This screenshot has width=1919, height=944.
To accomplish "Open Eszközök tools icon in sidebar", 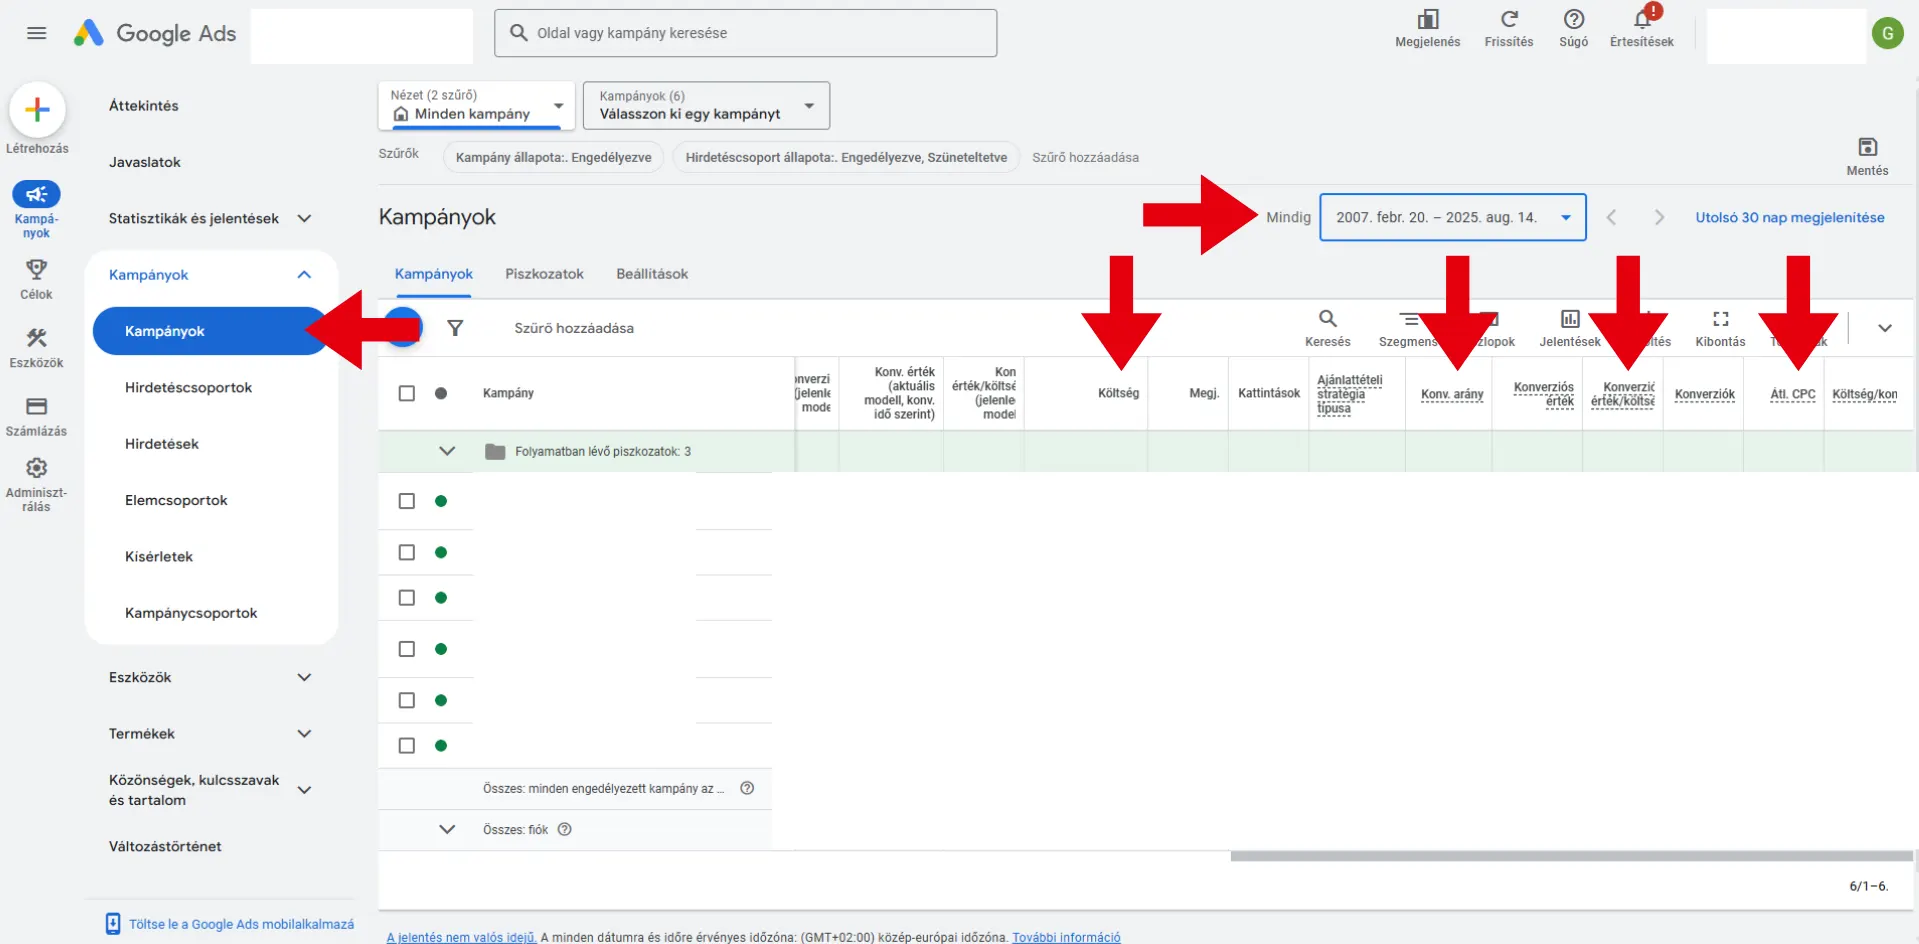I will click(36, 338).
